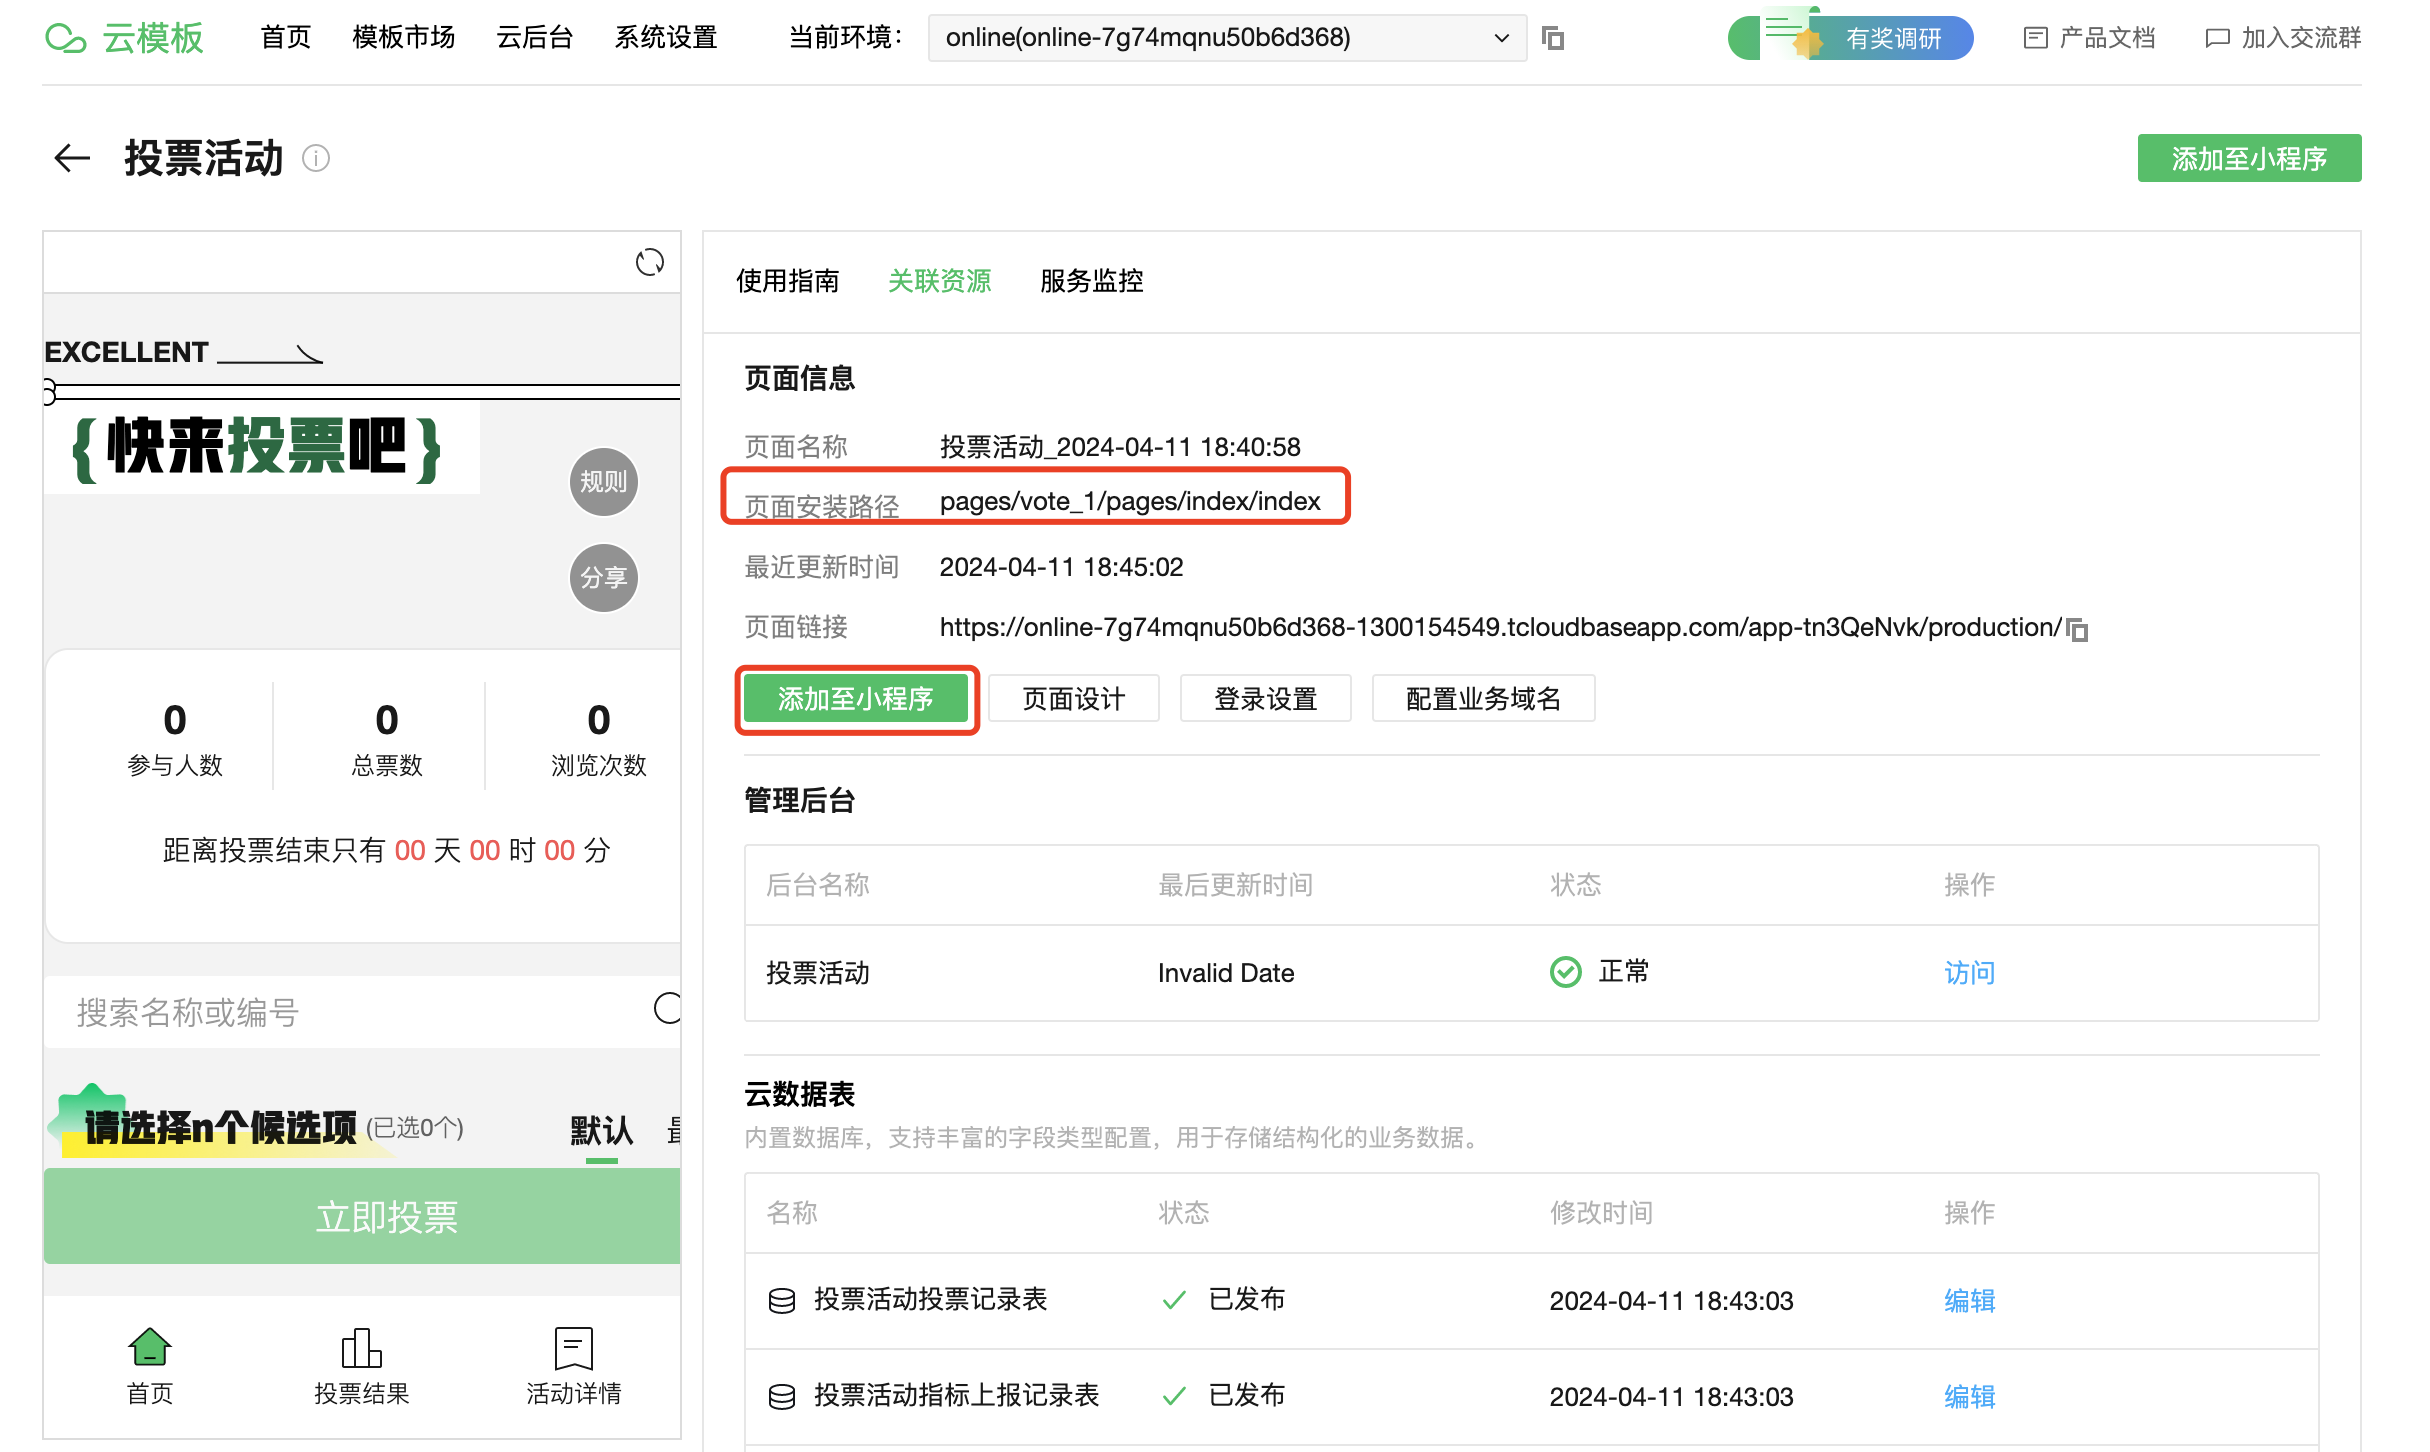This screenshot has width=2430, height=1452.
Task: Click the refresh icon in preview panel
Action: coord(650,262)
